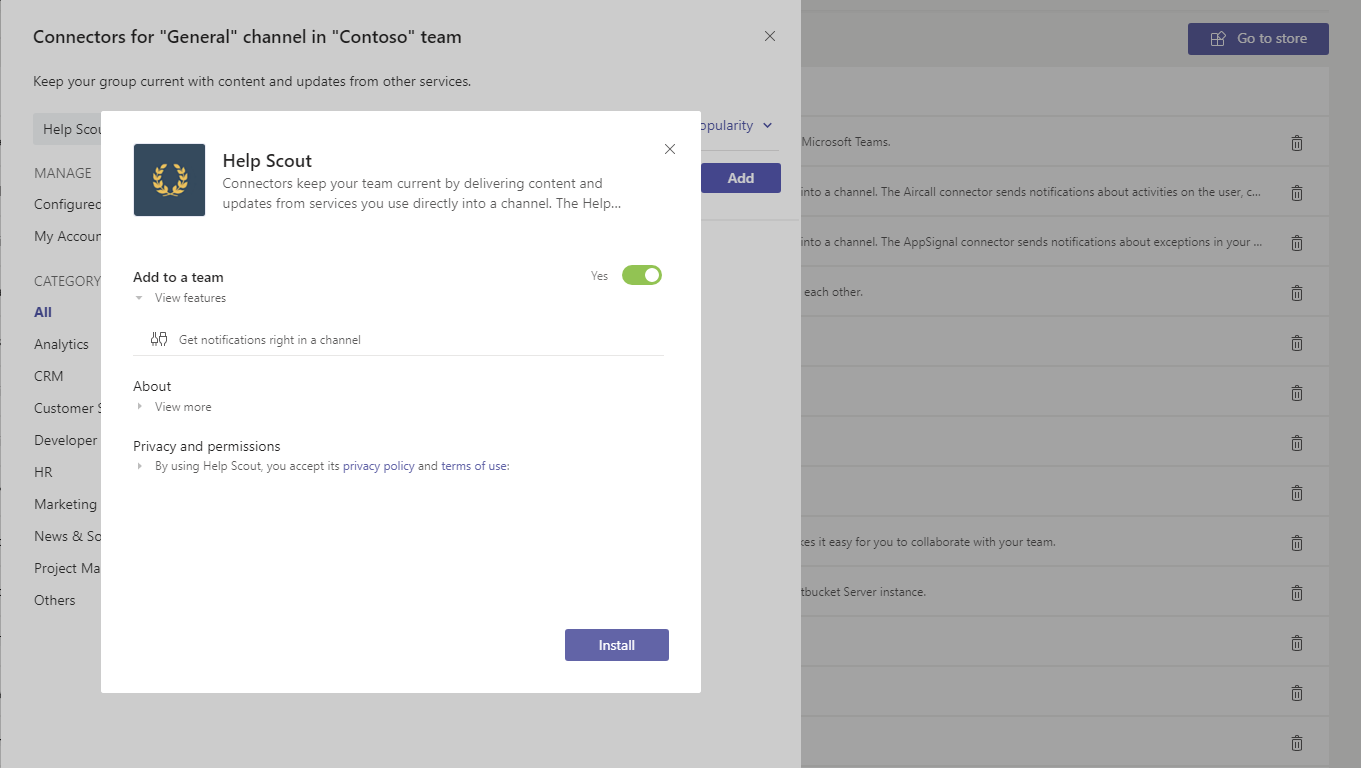Expand the Privacy and permissions details arrow

coord(139,466)
